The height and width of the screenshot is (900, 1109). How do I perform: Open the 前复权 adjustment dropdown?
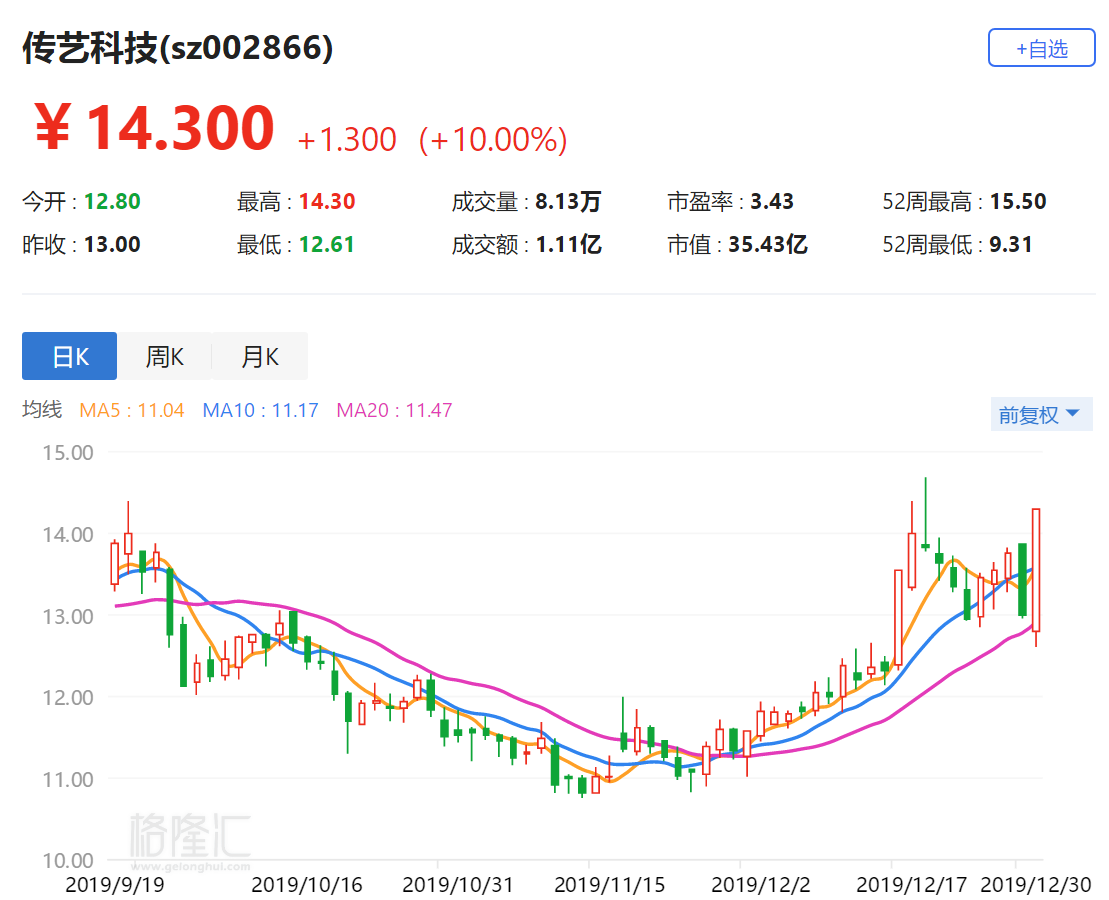1041,414
